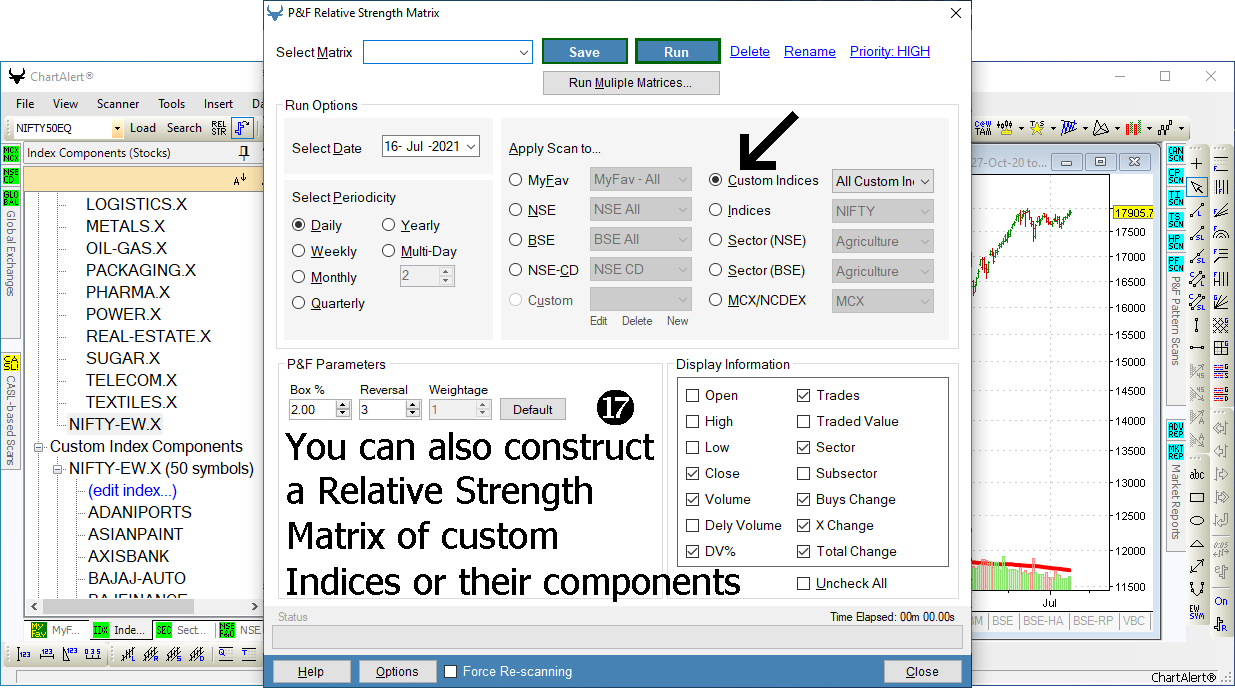
Task: Pin the Index Components panel
Action: tap(243, 153)
